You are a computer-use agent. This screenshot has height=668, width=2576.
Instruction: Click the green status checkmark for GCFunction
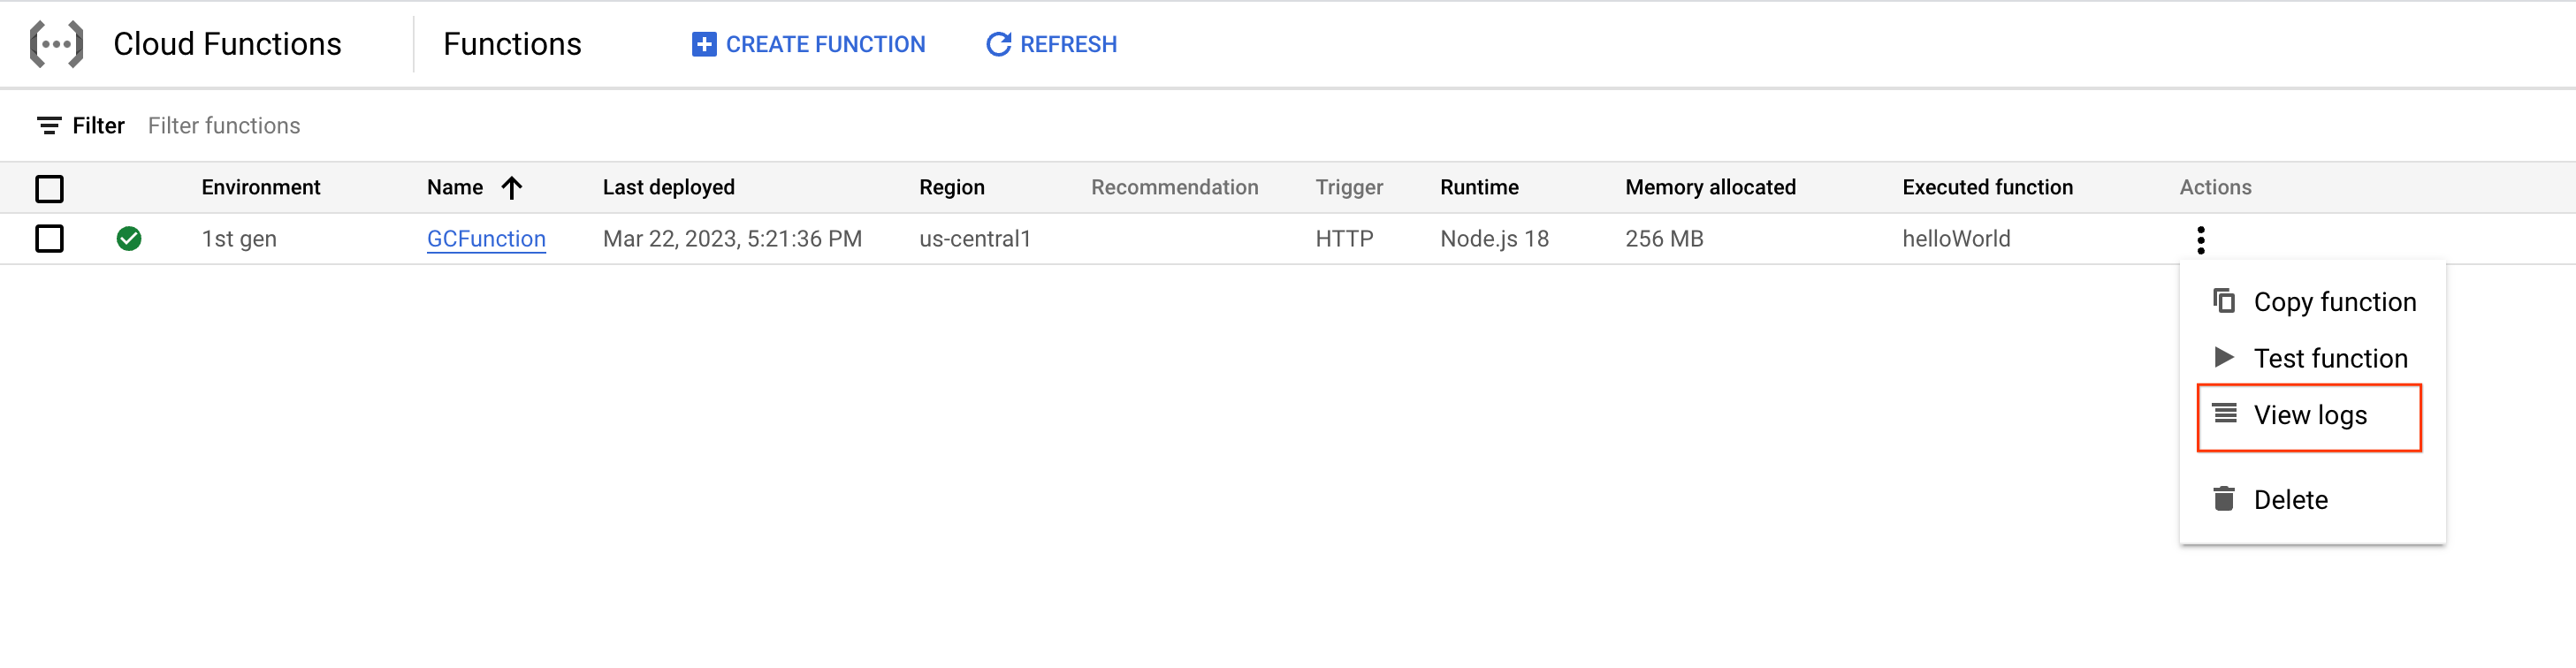point(130,238)
